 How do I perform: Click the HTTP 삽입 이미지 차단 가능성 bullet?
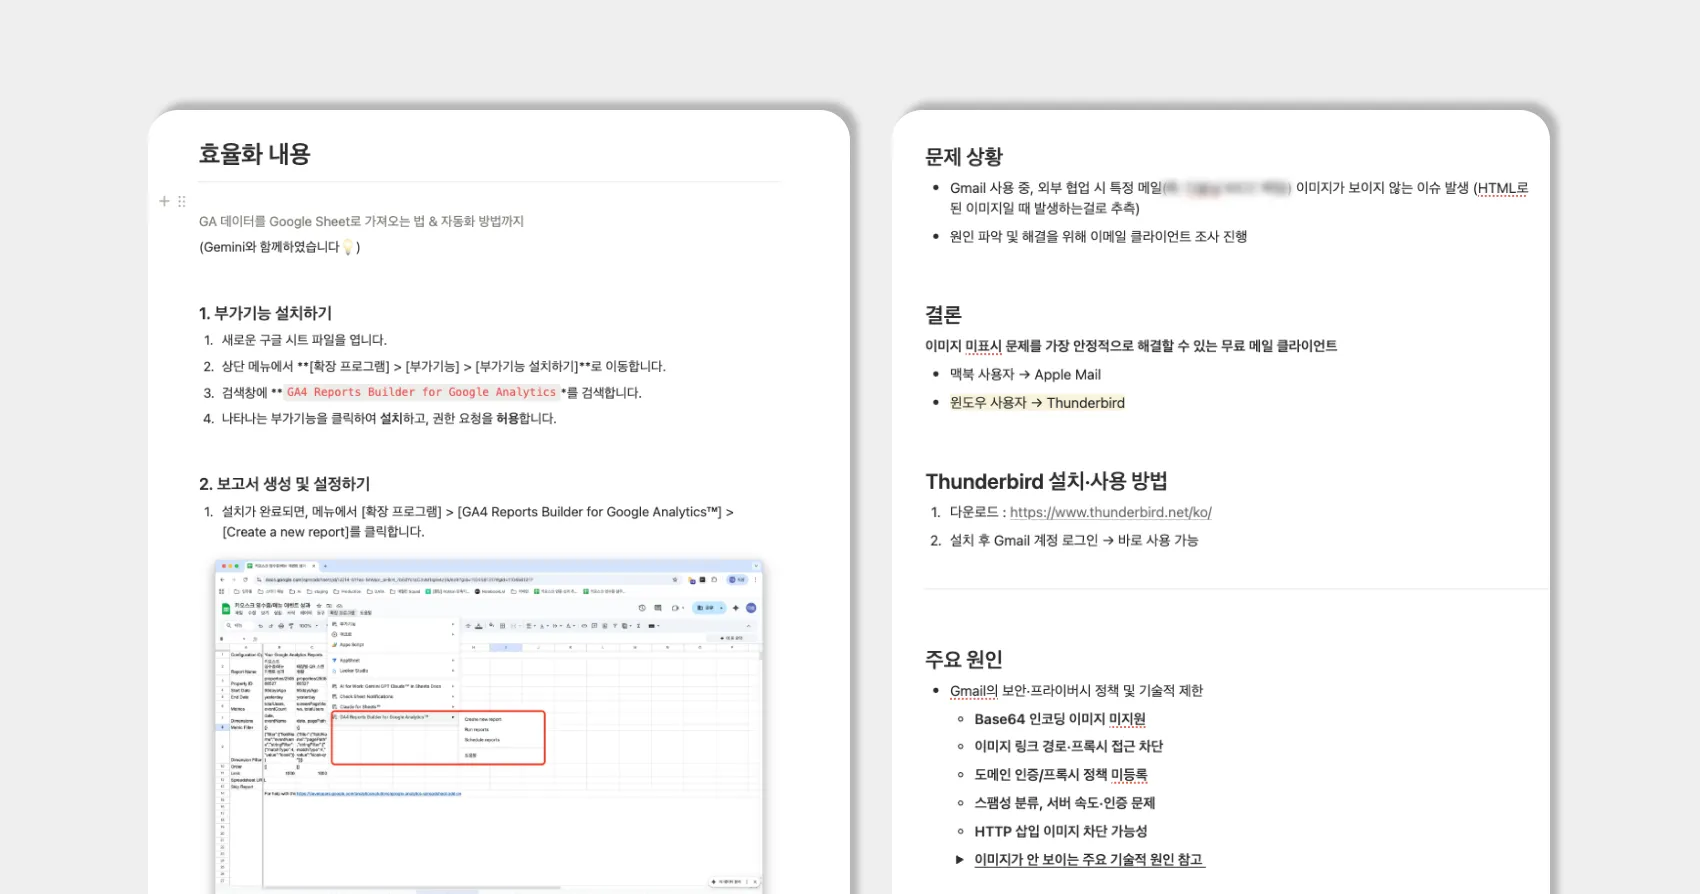coord(1060,831)
